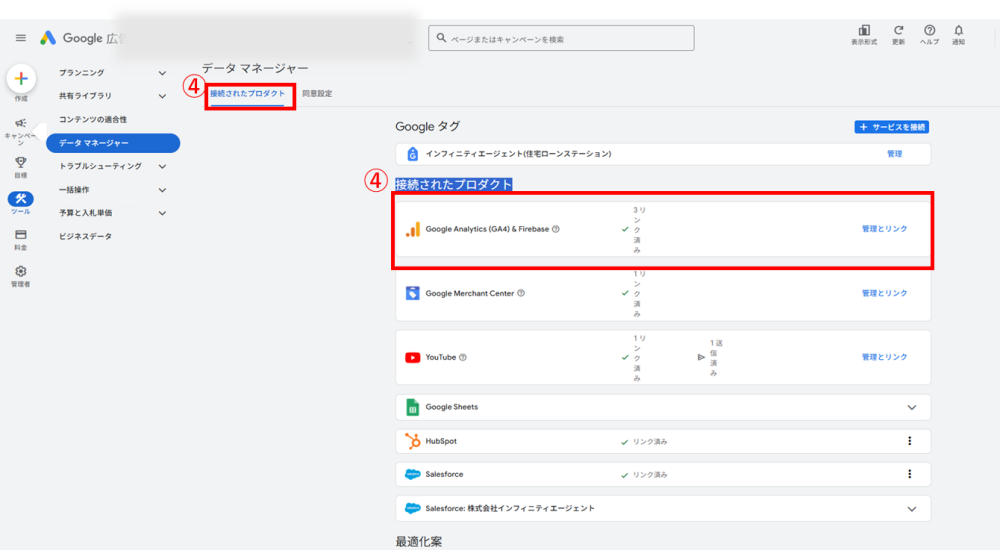Open Billing via the card icon
This screenshot has width=1000, height=550.
click(20, 235)
